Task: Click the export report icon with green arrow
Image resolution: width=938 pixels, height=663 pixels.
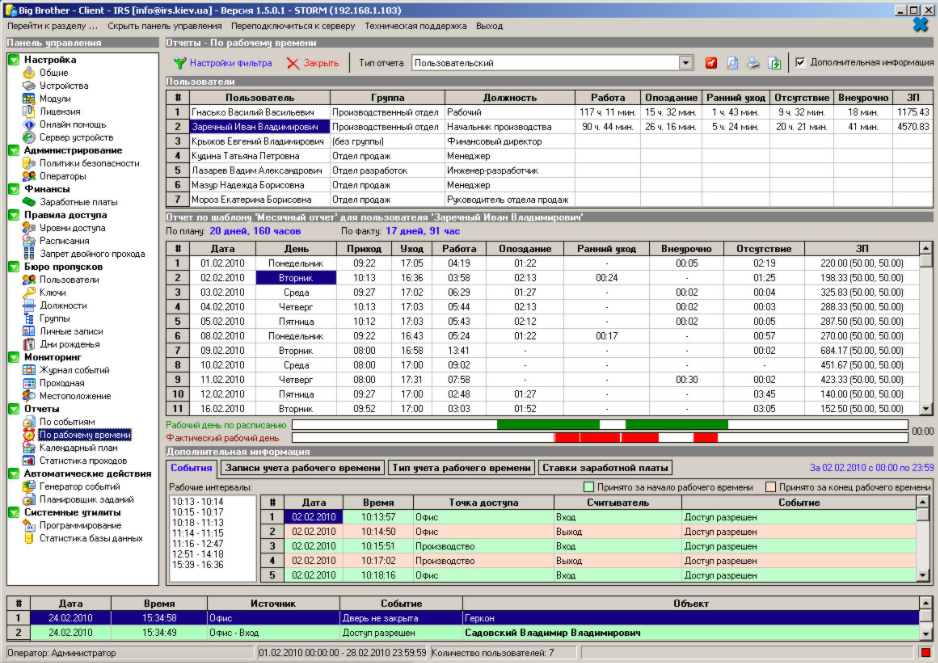Action: (x=775, y=63)
